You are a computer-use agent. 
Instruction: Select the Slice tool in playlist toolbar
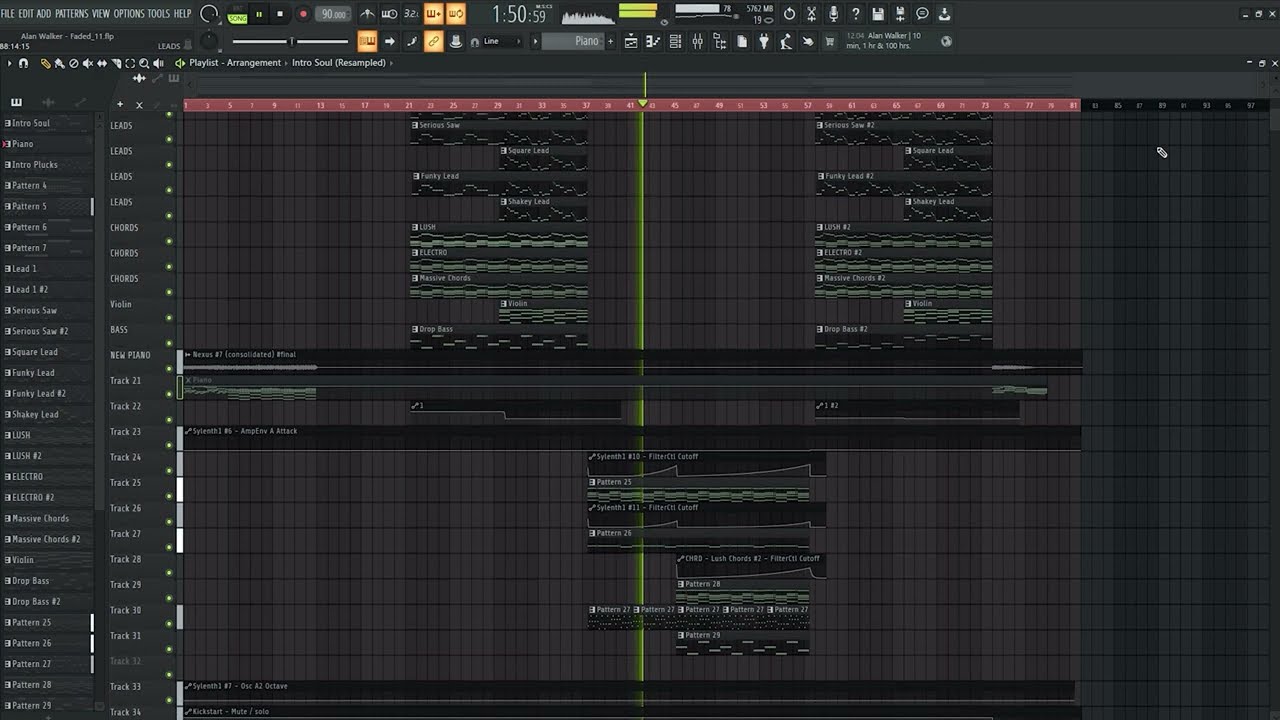pyautogui.click(x=115, y=63)
